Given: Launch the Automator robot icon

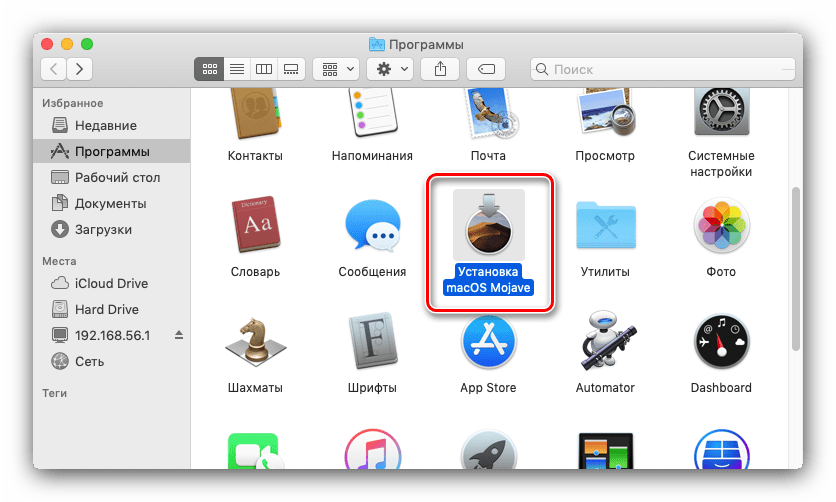Looking at the screenshot, I should (605, 343).
